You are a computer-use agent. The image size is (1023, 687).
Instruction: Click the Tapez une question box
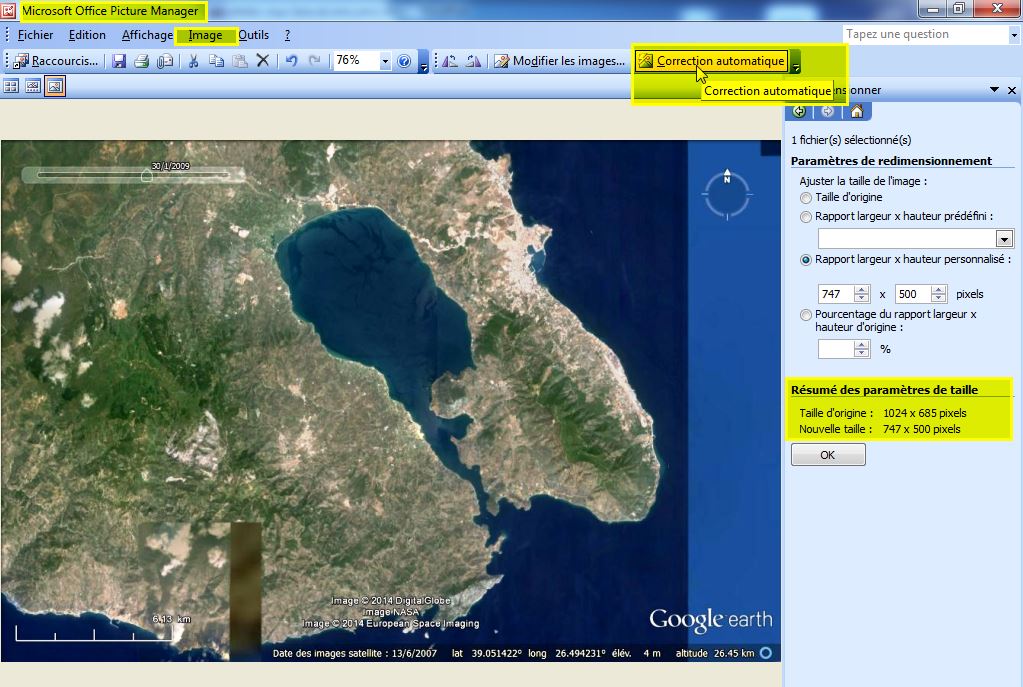pyautogui.click(x=925, y=35)
